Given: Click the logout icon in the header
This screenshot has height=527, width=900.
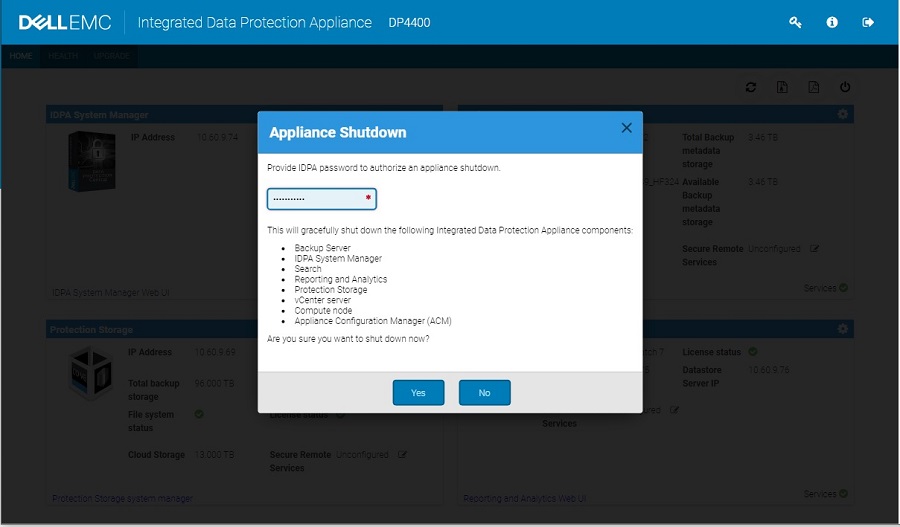Looking at the screenshot, I should [868, 22].
